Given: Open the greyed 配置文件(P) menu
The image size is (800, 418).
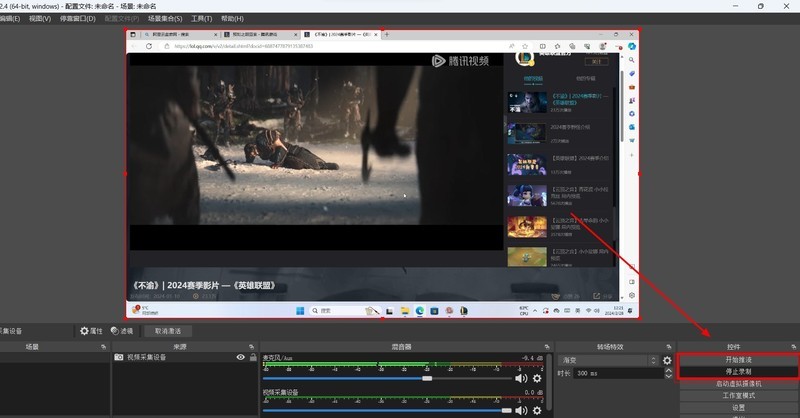Looking at the screenshot, I should [121, 18].
